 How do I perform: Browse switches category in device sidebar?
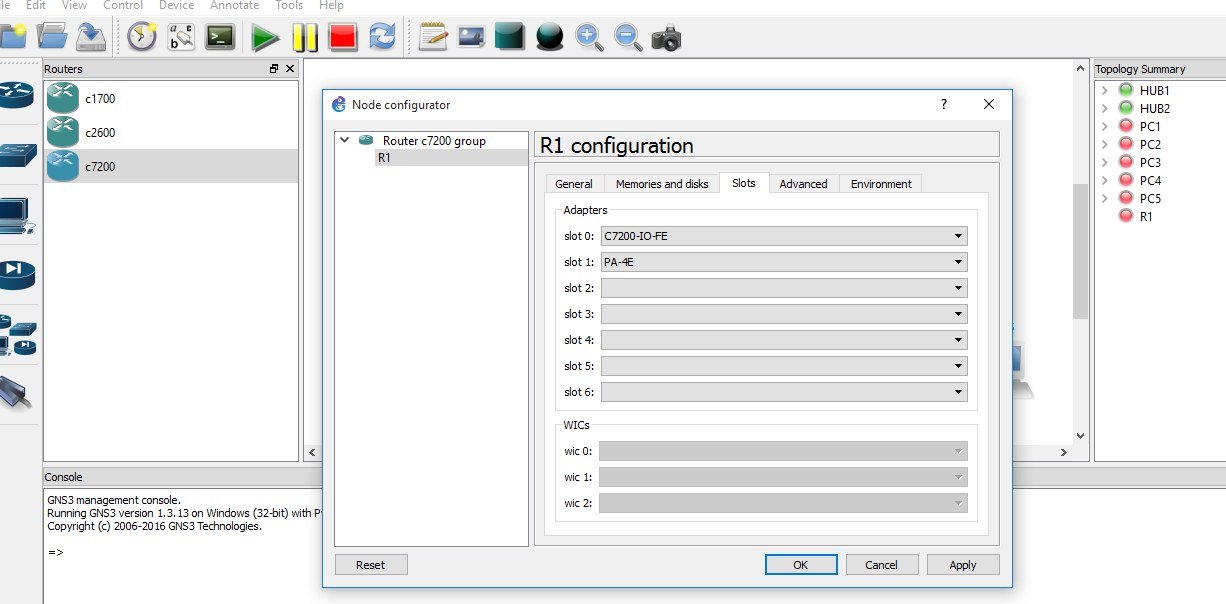pos(17,155)
